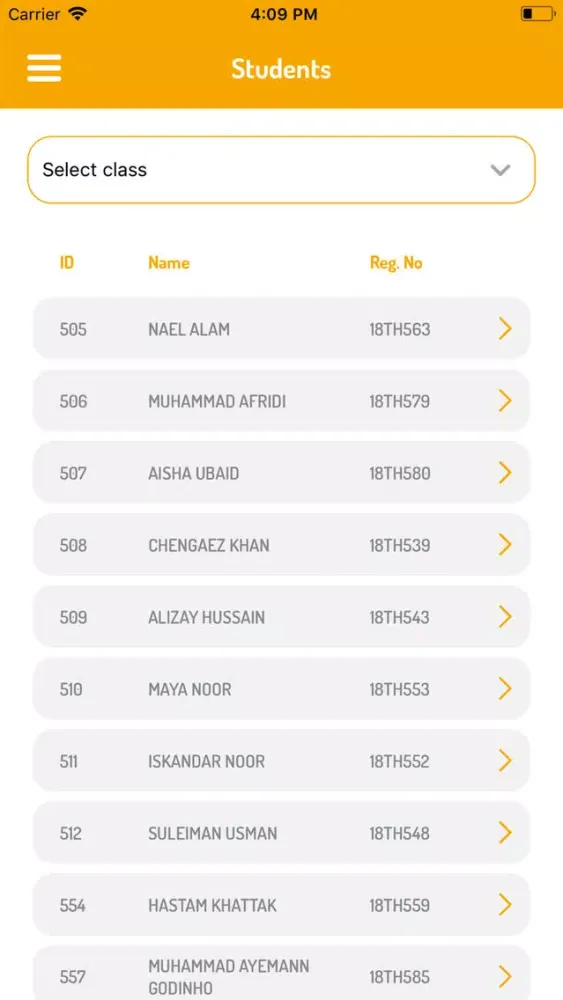
Task: Tap the chevron beside MUHAMMAD AFRIDI
Action: point(505,401)
